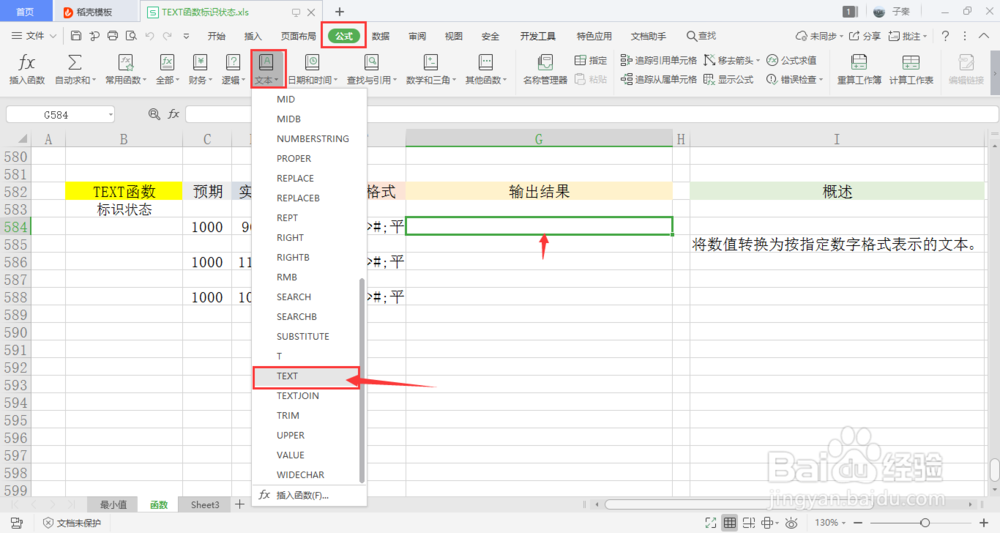
Task: Open the Logical (逻辑) functions icon
Action: 233,62
